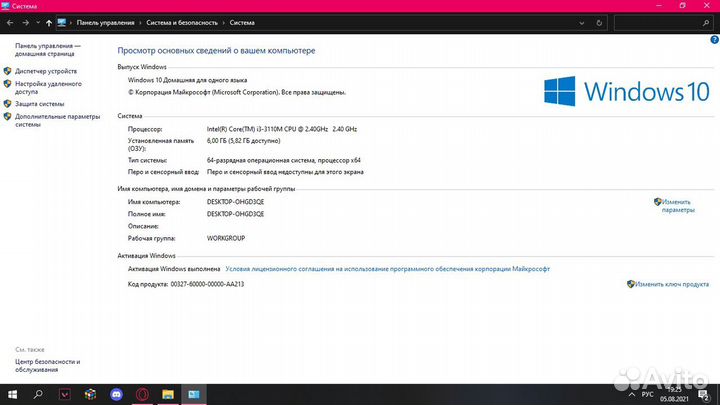The image size is (720, 405).
Task: Open the recent locations dropdown arrow
Action: 36,21
